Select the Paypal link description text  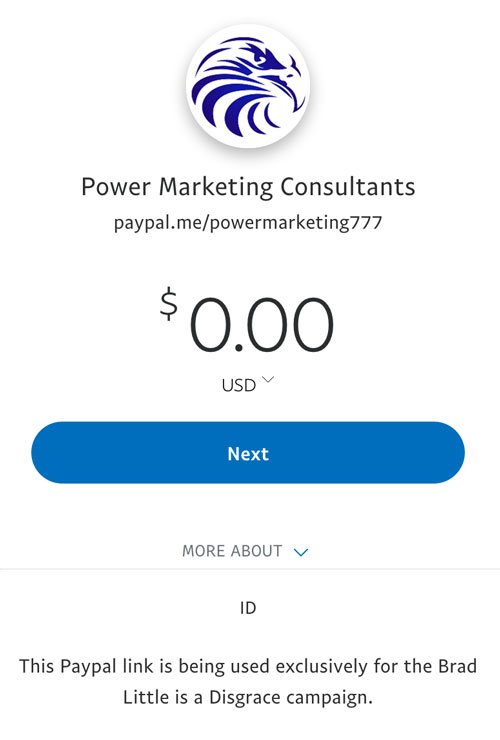click(x=248, y=681)
